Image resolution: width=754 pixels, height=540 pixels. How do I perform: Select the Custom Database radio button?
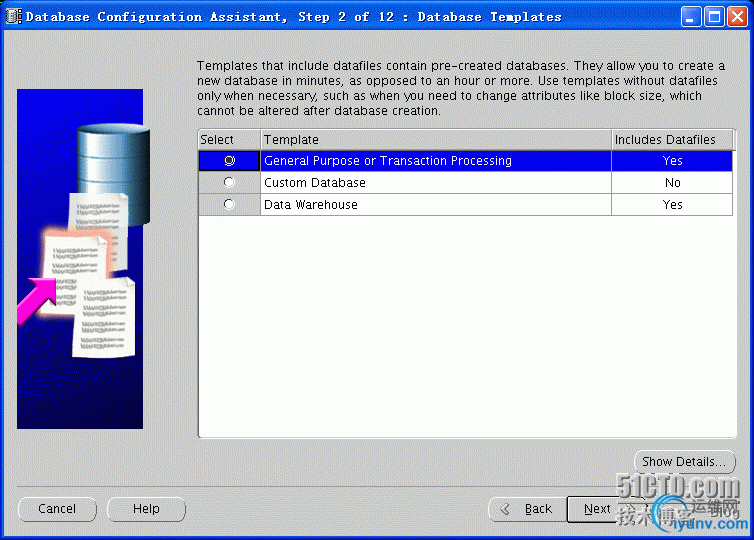[229, 182]
